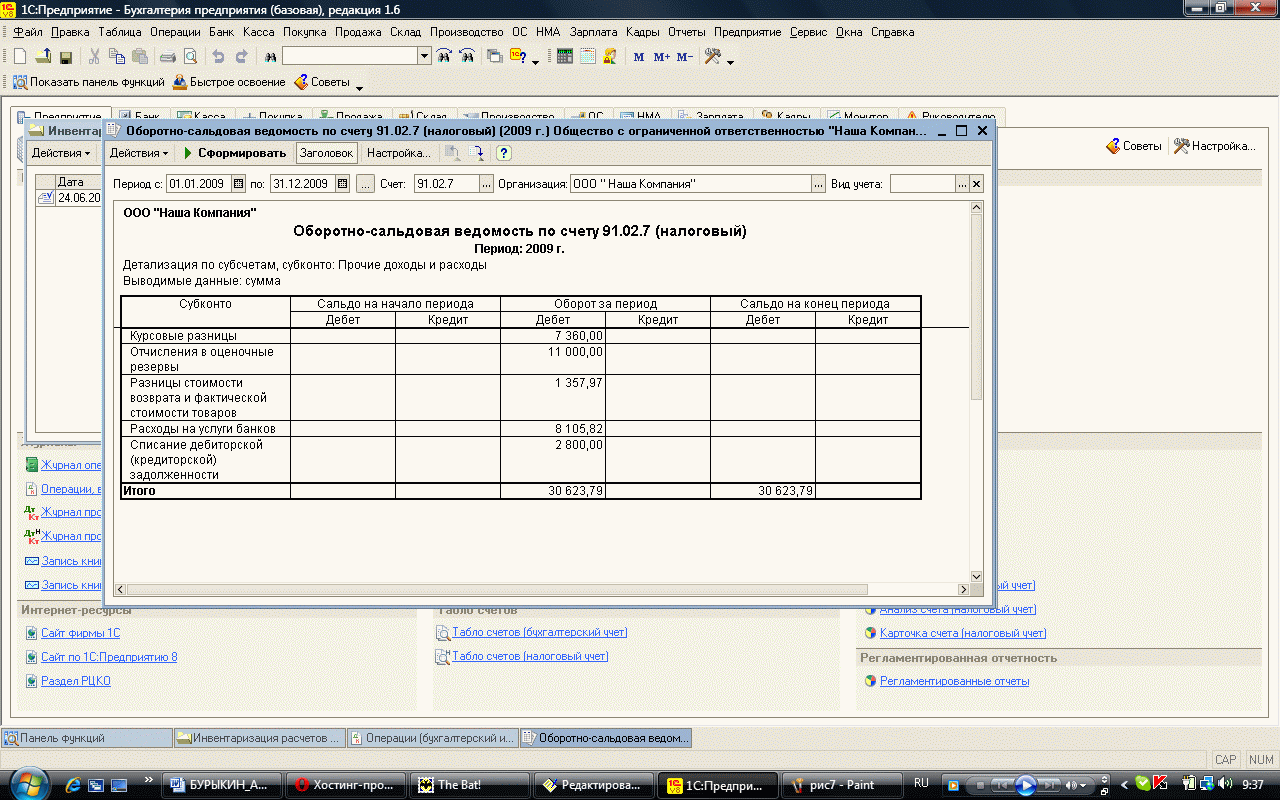Image resolution: width=1280 pixels, height=800 pixels.
Task: Open the Продажа menu
Action: [x=358, y=32]
